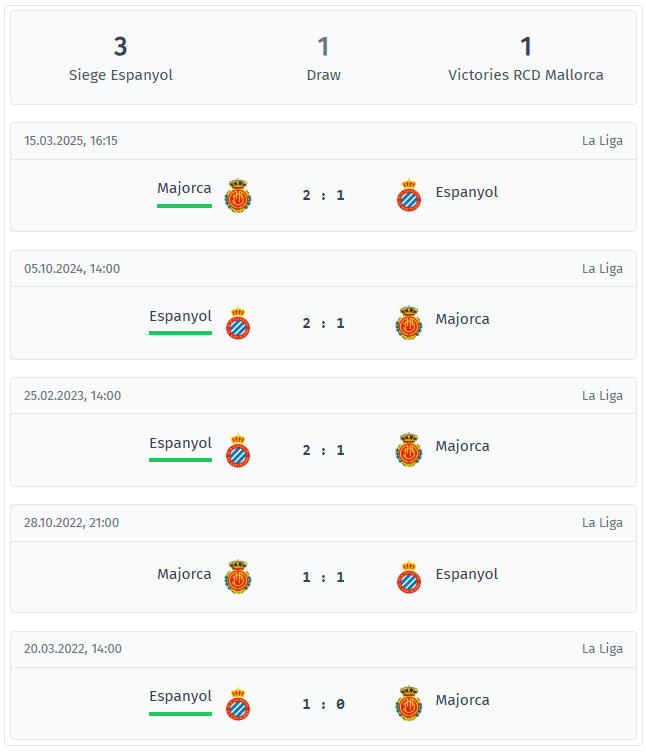Click Espanyol crest in 28.10.2022 match

[x=409, y=577]
